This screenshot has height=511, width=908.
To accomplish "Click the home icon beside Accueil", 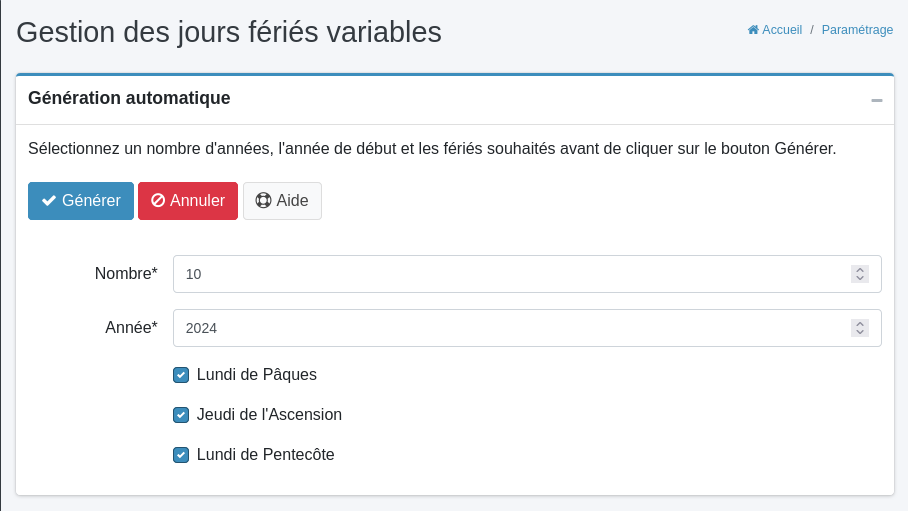I will coord(753,30).
